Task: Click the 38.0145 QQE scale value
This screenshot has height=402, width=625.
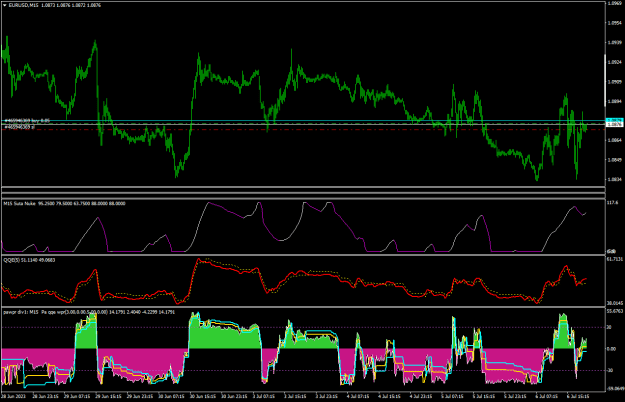Action: click(x=614, y=303)
